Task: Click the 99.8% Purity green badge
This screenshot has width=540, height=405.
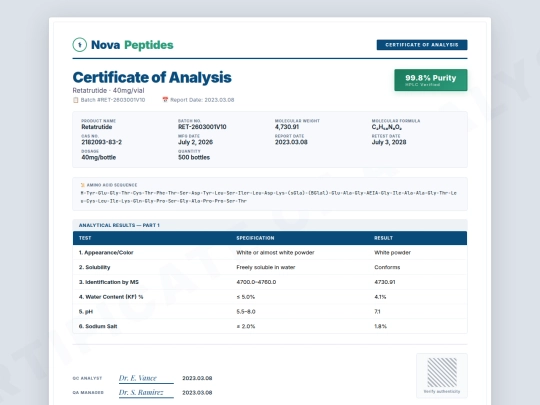Action: [430, 80]
